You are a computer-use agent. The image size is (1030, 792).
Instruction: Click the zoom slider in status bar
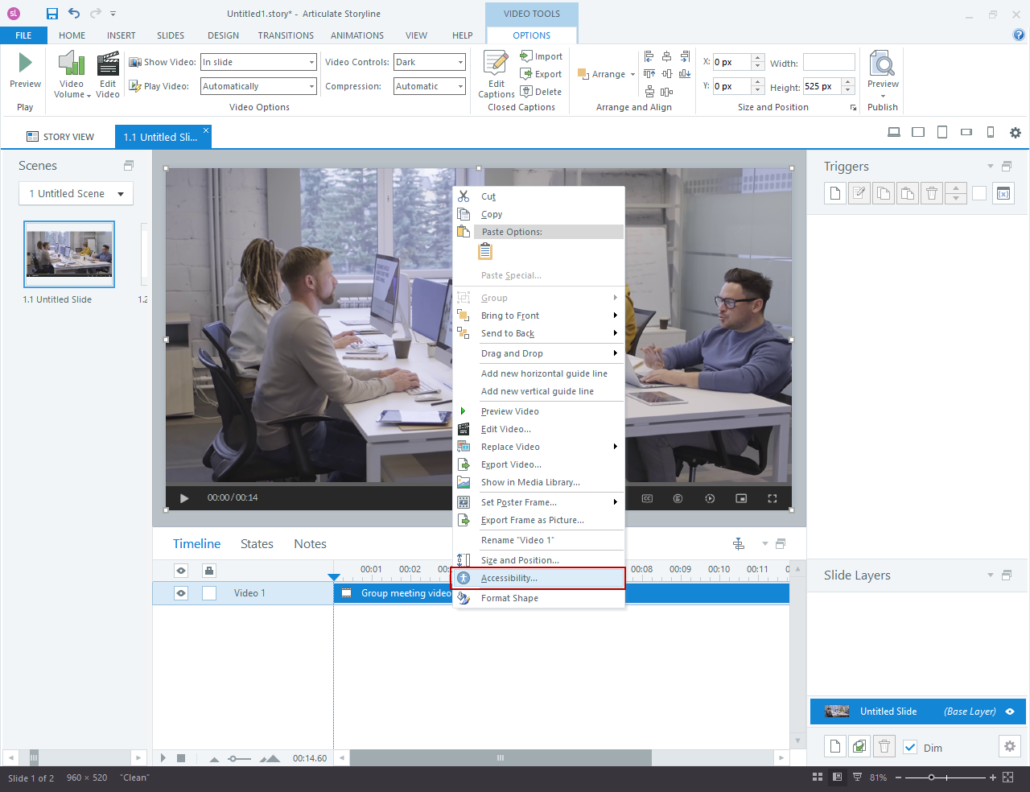[x=931, y=777]
